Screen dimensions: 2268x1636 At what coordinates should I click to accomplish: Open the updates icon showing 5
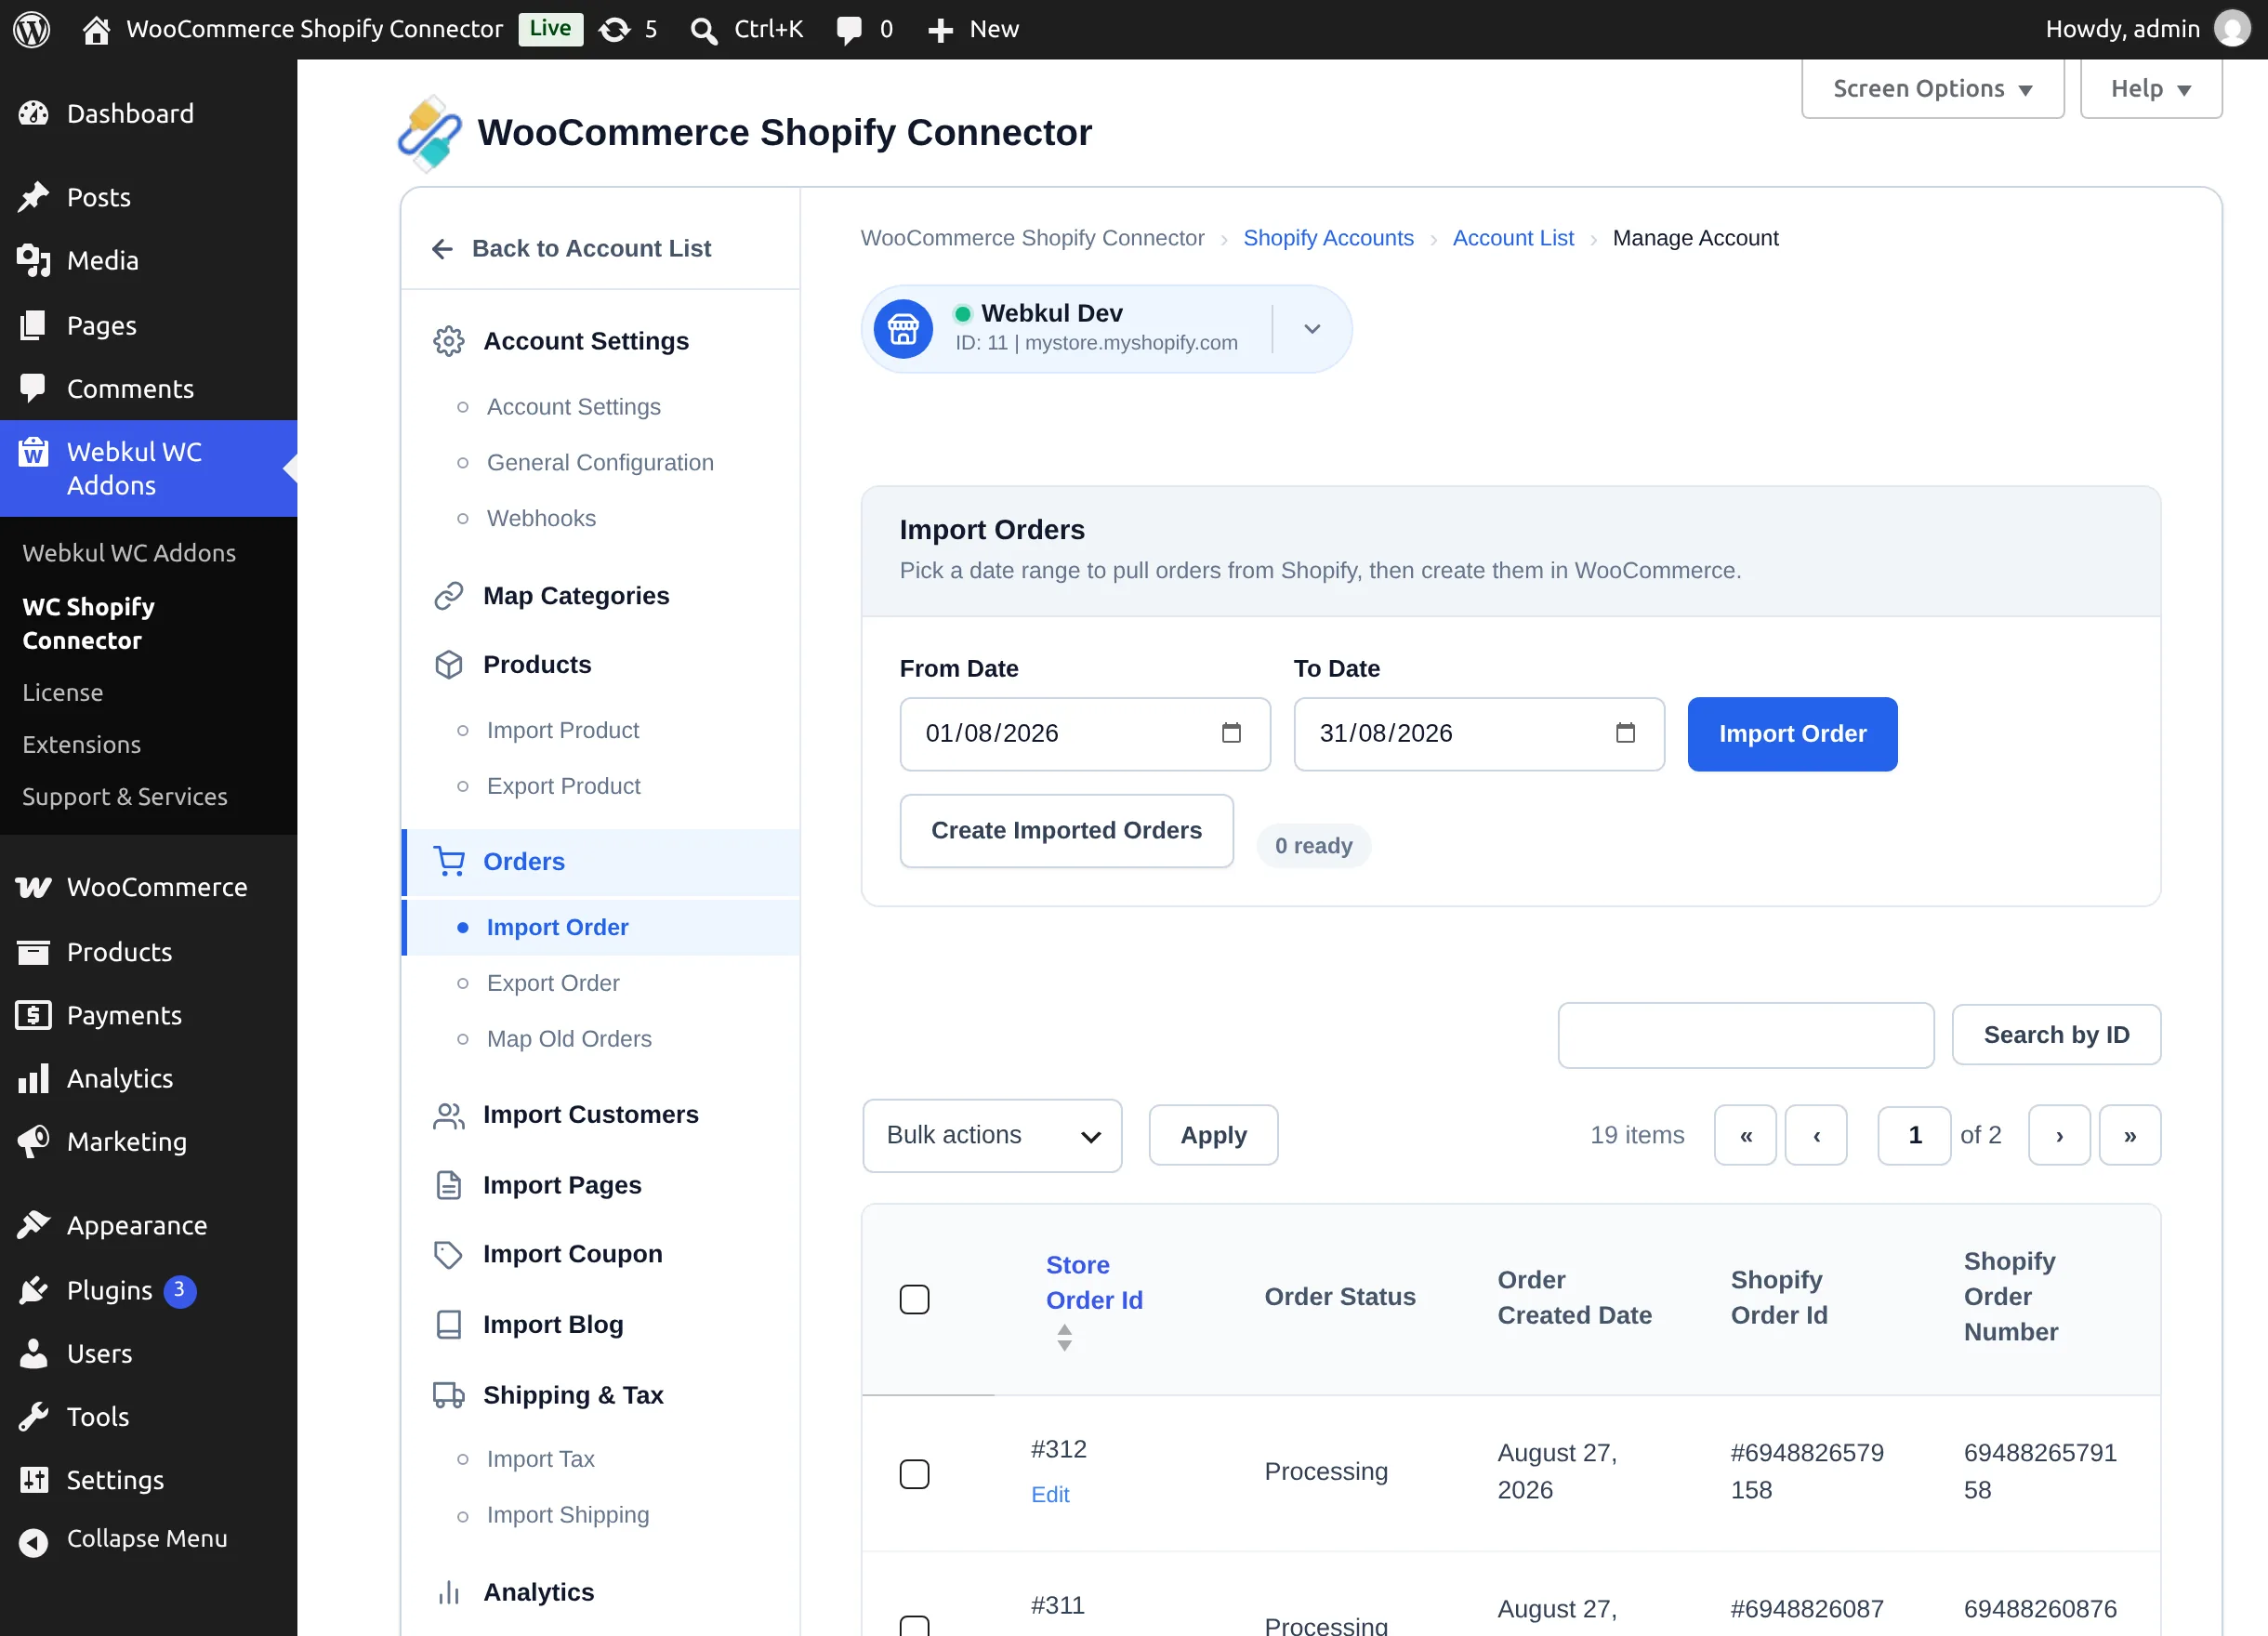pos(628,29)
